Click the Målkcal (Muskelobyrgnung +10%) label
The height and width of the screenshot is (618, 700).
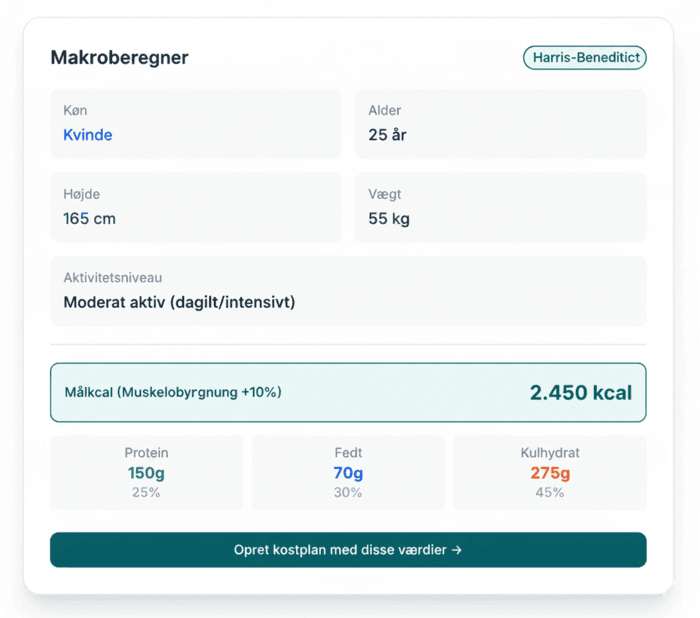click(173, 392)
